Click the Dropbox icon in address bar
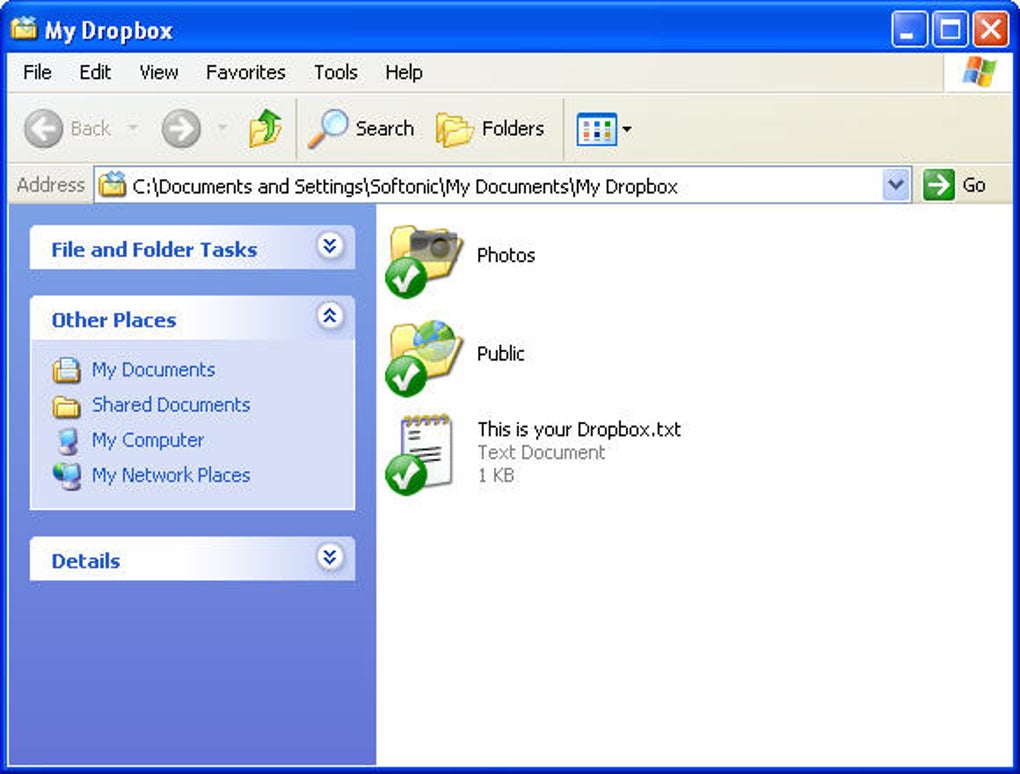This screenshot has height=774, width=1020. [x=112, y=185]
